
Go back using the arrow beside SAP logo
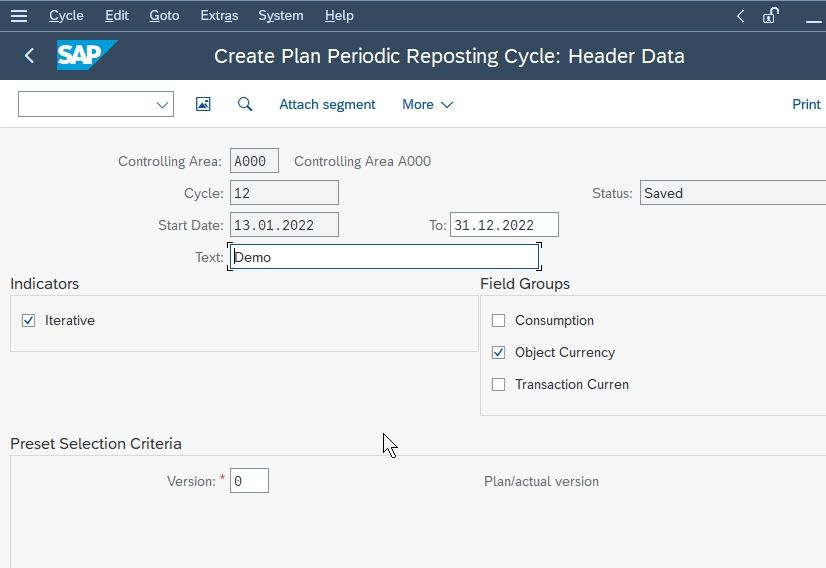tap(30, 55)
